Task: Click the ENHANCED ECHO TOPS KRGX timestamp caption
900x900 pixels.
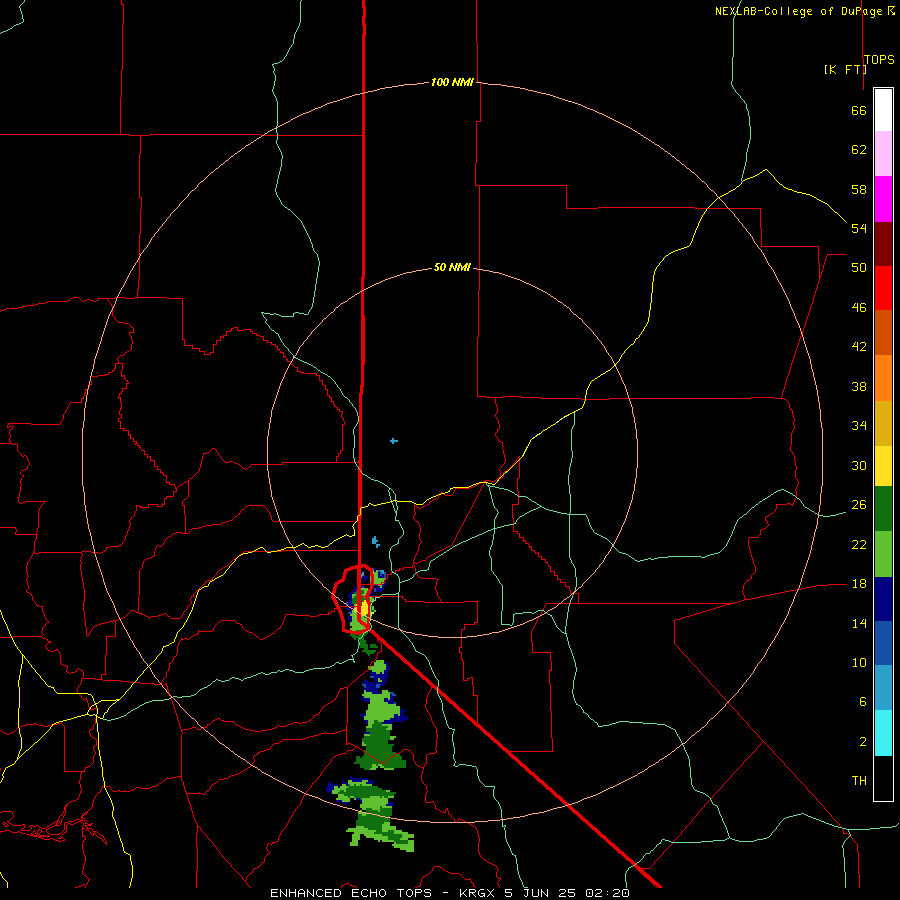Action: 450,893
